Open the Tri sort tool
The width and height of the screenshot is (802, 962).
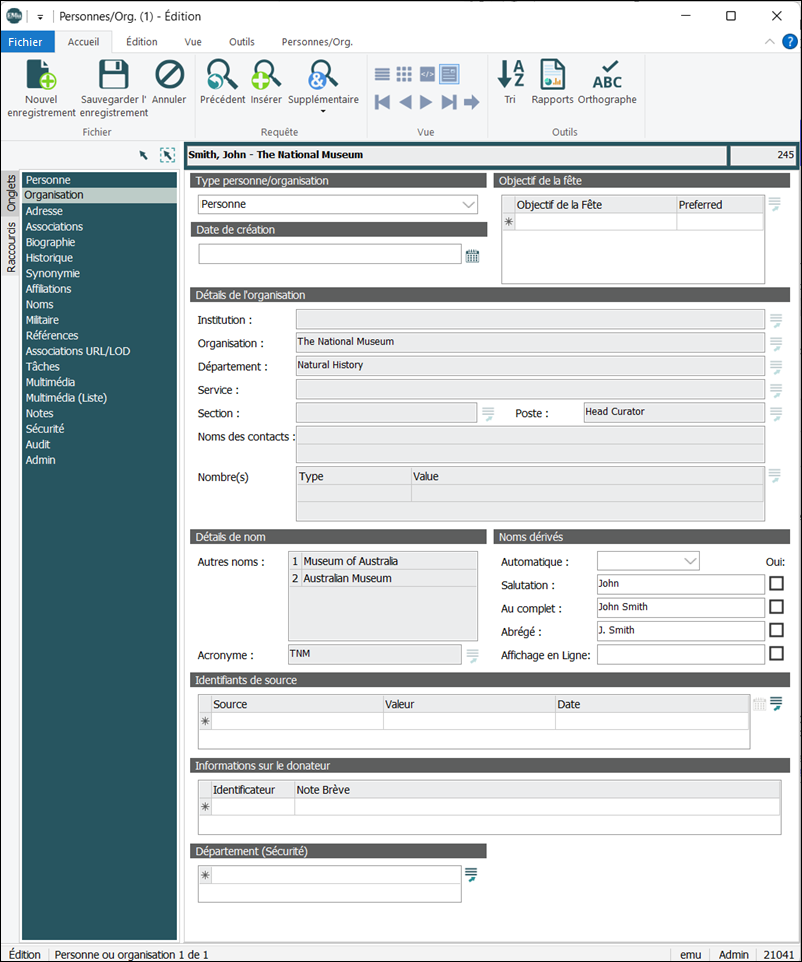pyautogui.click(x=511, y=82)
